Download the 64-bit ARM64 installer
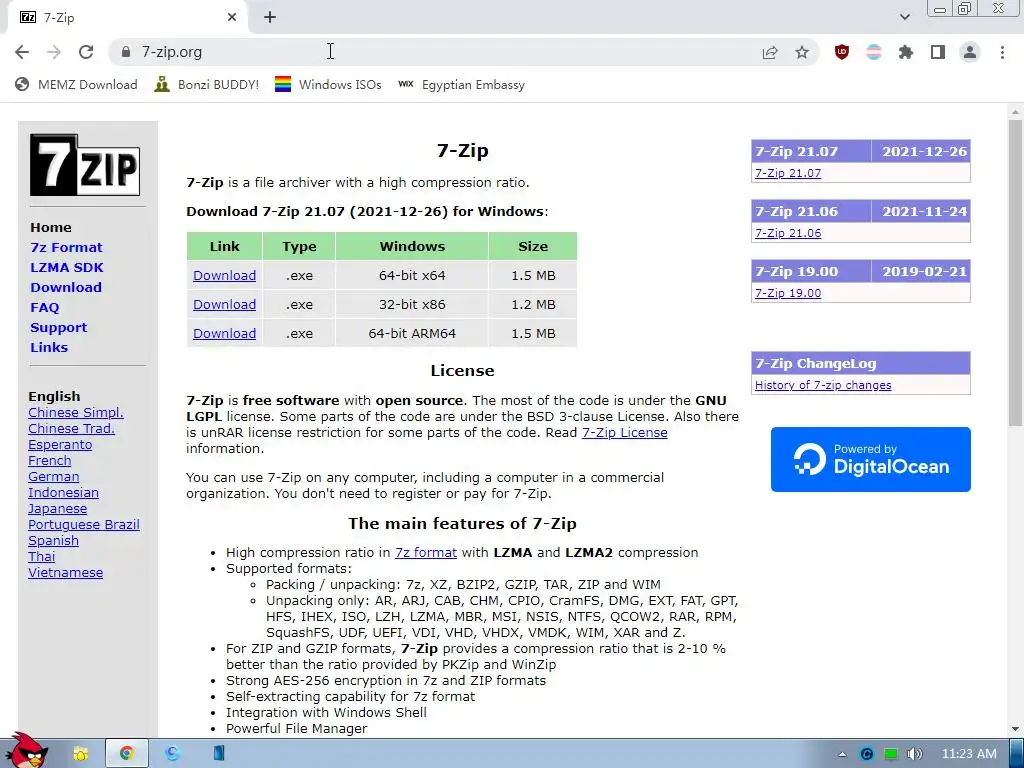Viewport: 1024px width, 768px height. pyautogui.click(x=224, y=333)
